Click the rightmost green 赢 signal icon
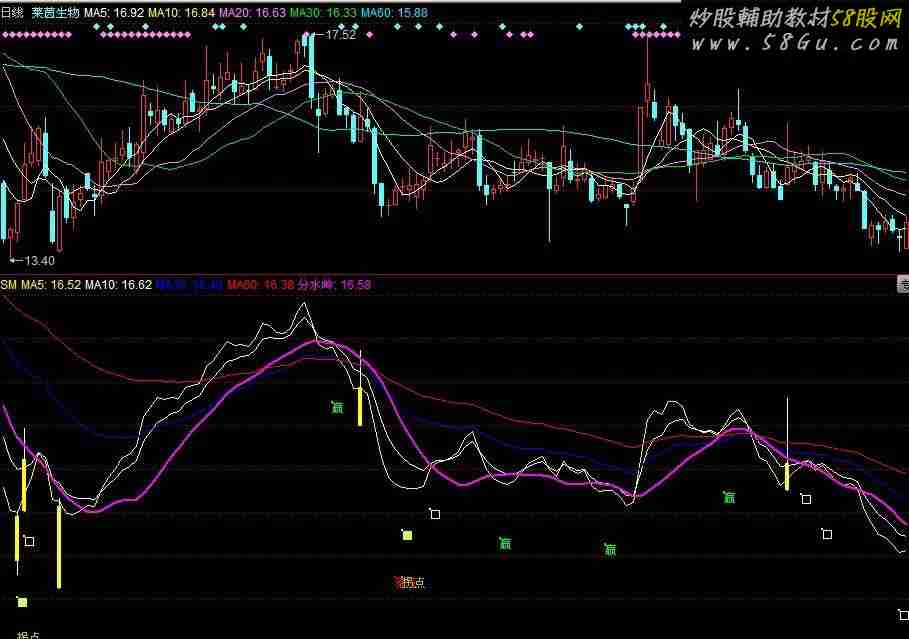Viewport: 909px width, 639px height. coord(729,496)
